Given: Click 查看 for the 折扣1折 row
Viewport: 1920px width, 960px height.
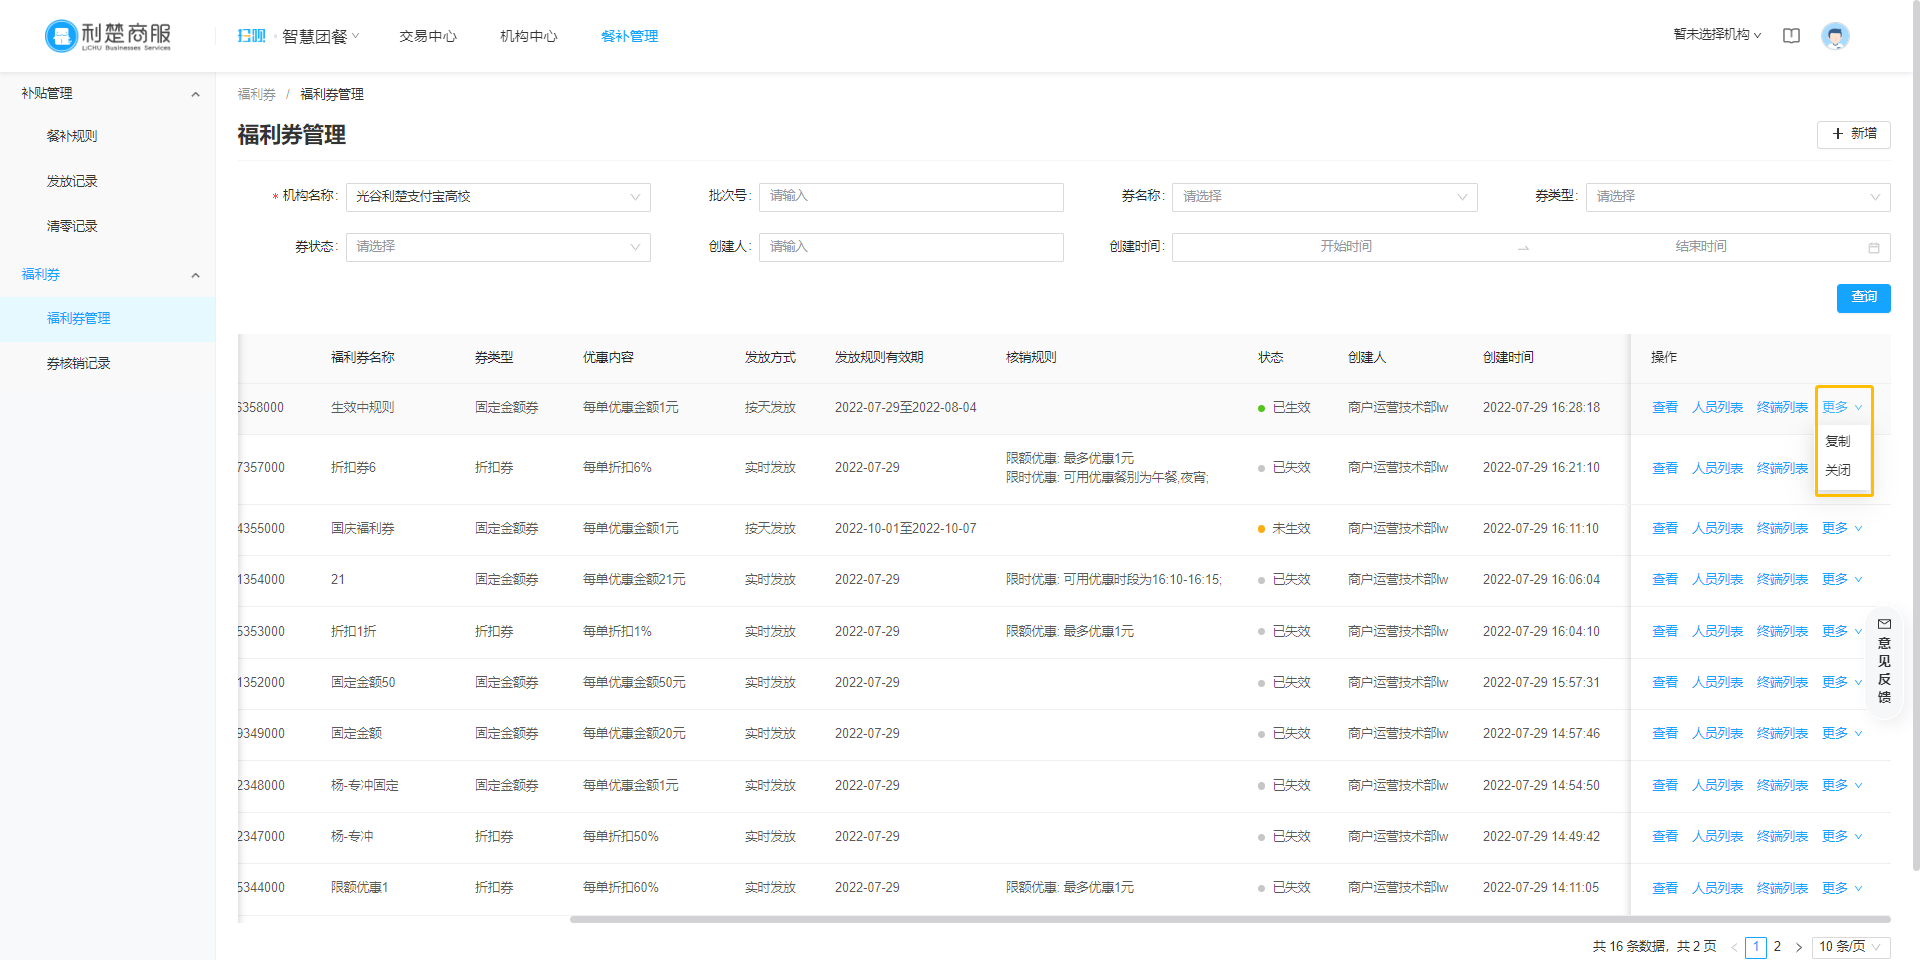Looking at the screenshot, I should tap(1665, 631).
